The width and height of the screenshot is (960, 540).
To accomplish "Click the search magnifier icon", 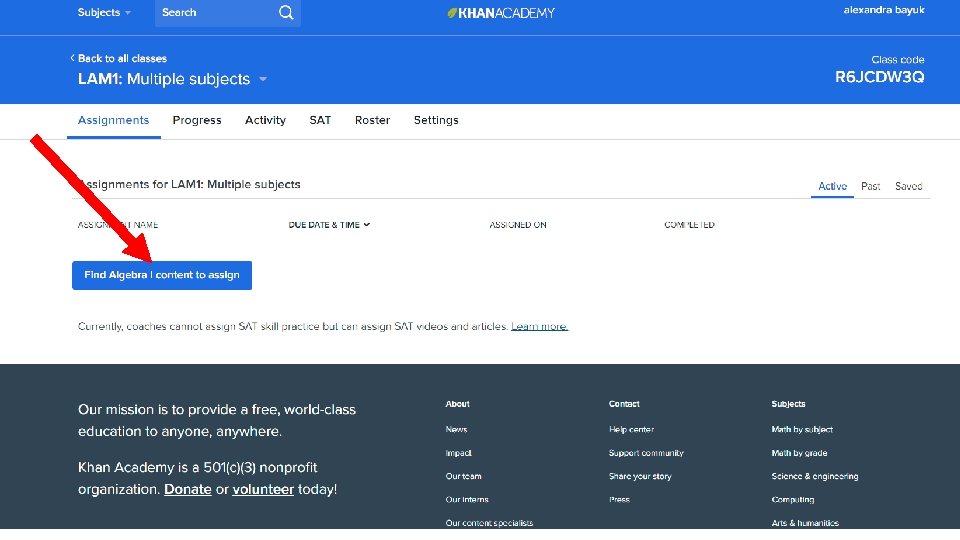I will point(286,12).
